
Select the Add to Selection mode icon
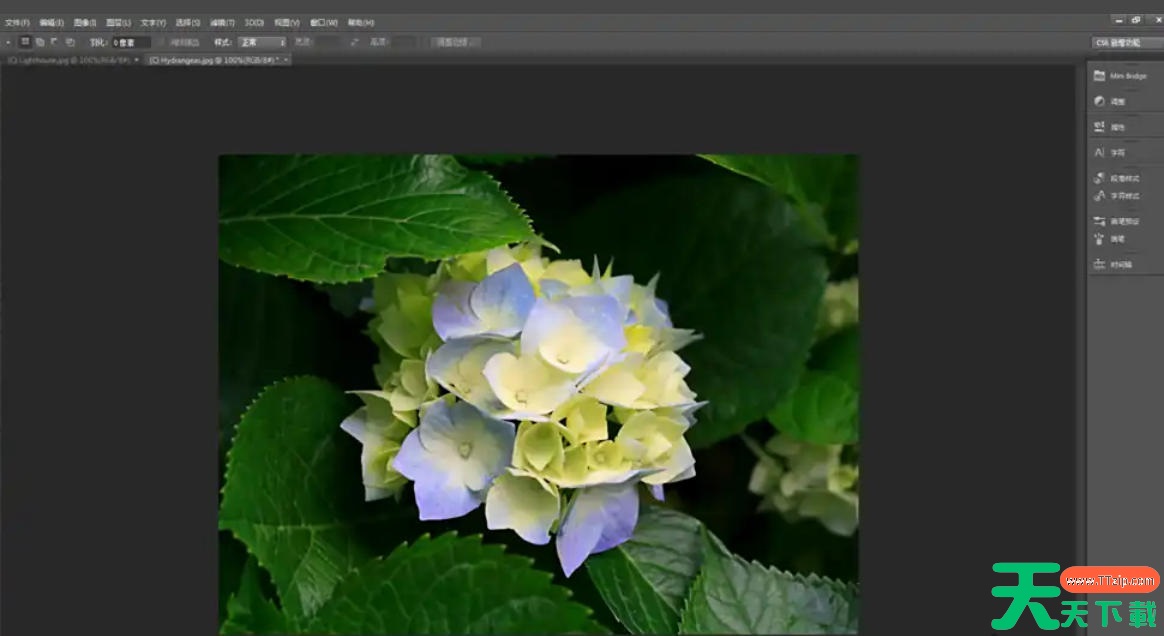point(40,42)
